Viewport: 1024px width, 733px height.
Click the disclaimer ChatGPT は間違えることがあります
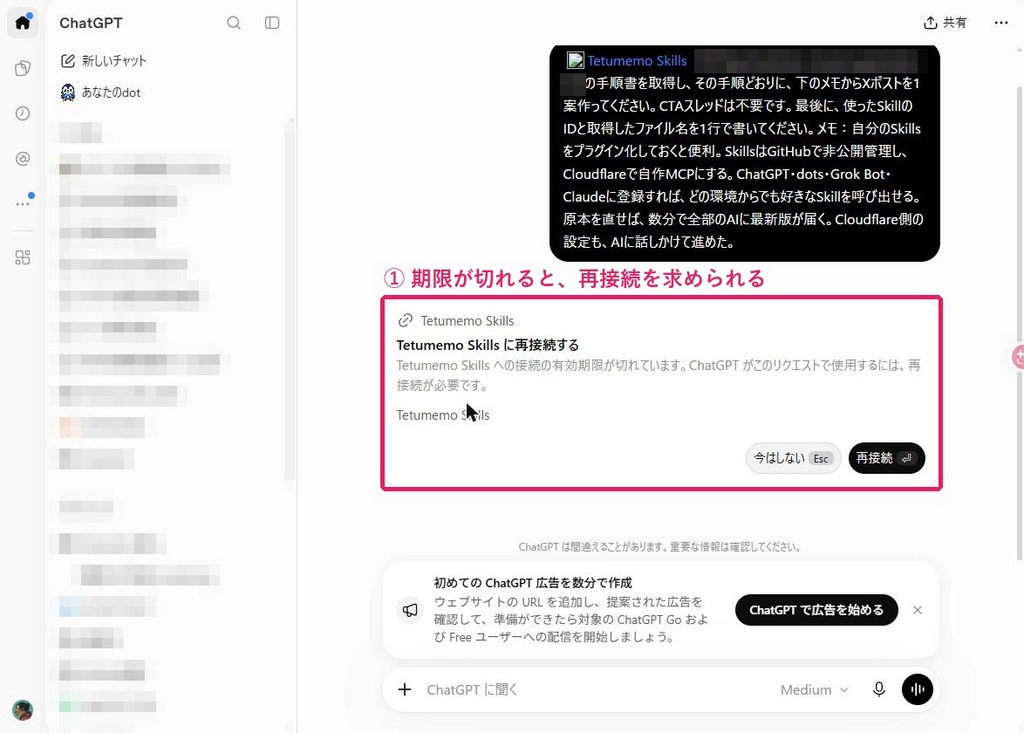660,547
